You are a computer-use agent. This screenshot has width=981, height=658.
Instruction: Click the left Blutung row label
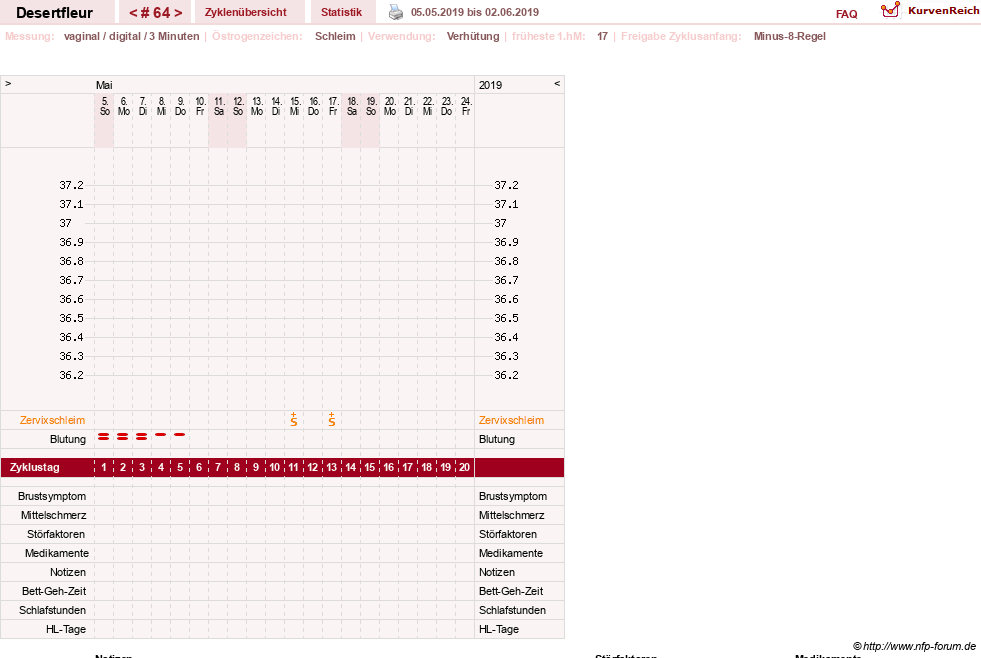pyautogui.click(x=68, y=439)
